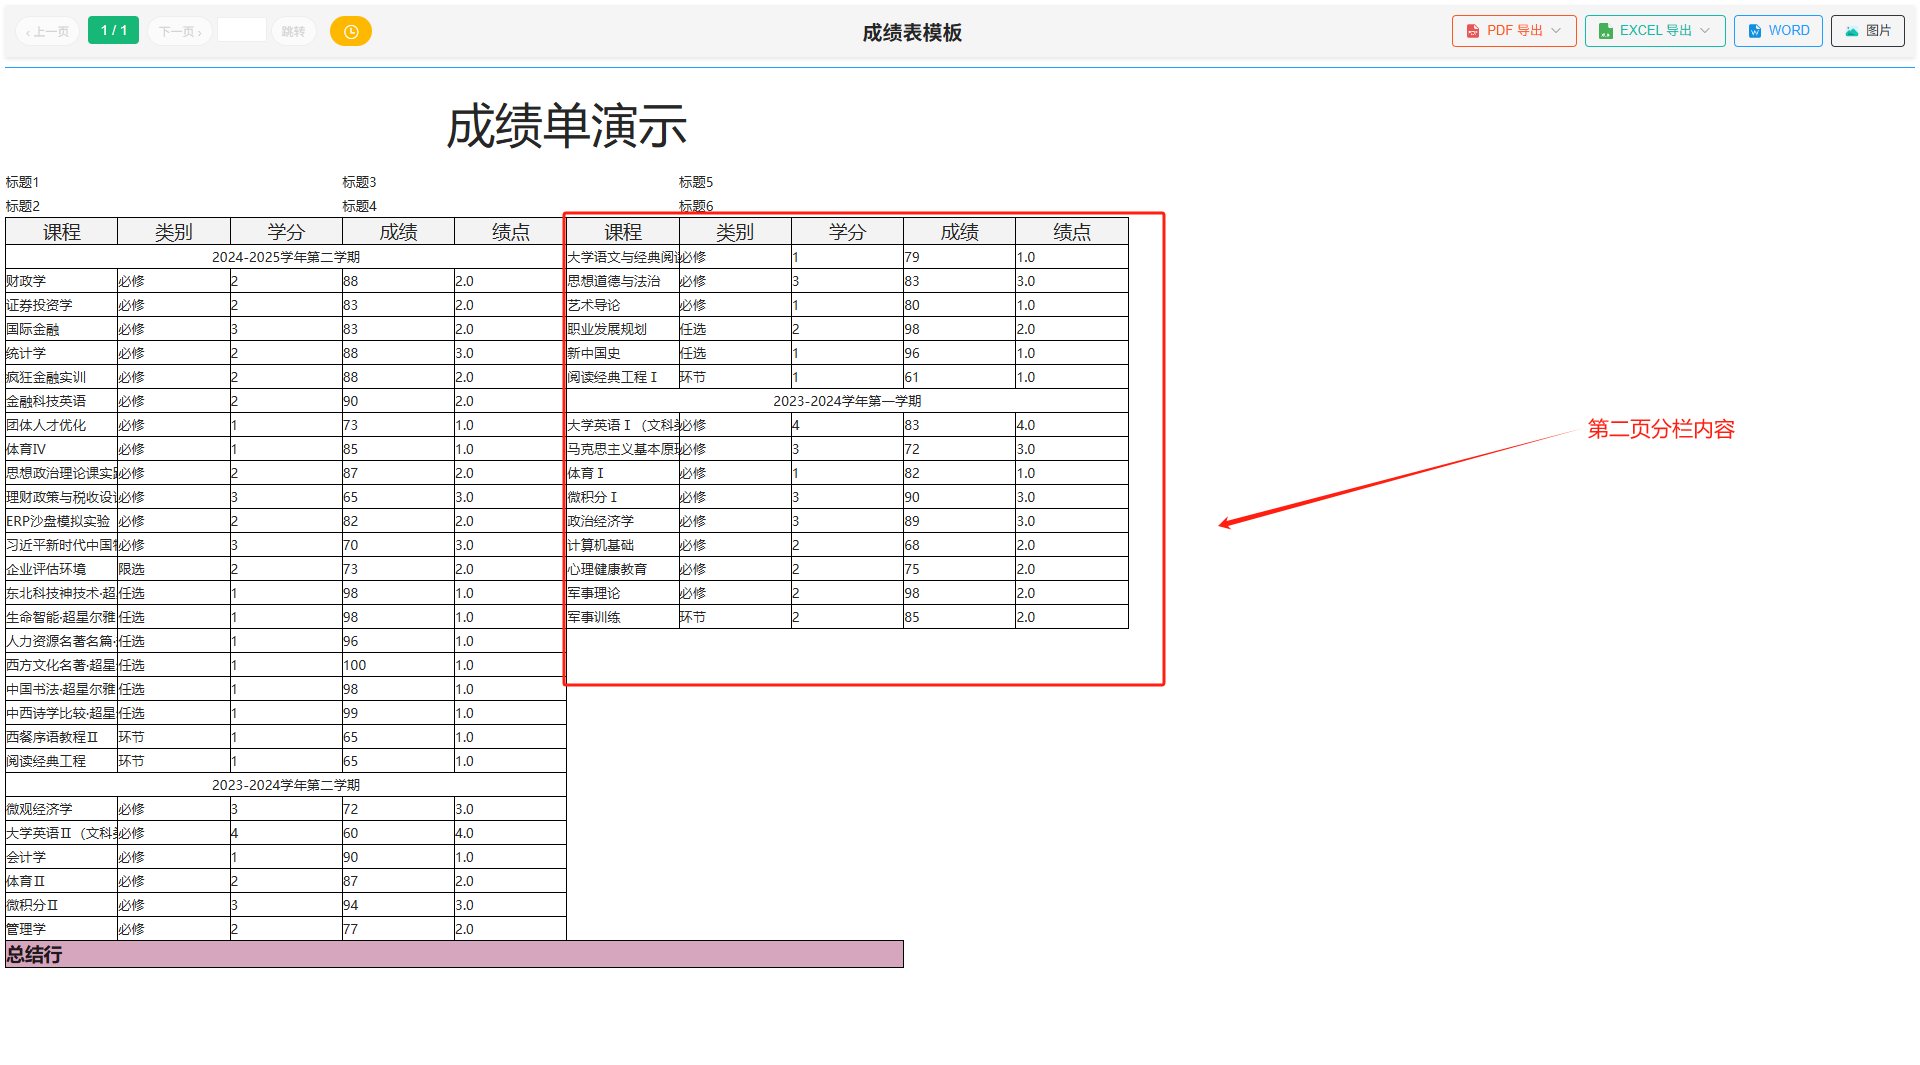Click the green 1 / 1 page indicator
Image resolution: width=1920 pixels, height=1065 pixels.
coord(113,31)
